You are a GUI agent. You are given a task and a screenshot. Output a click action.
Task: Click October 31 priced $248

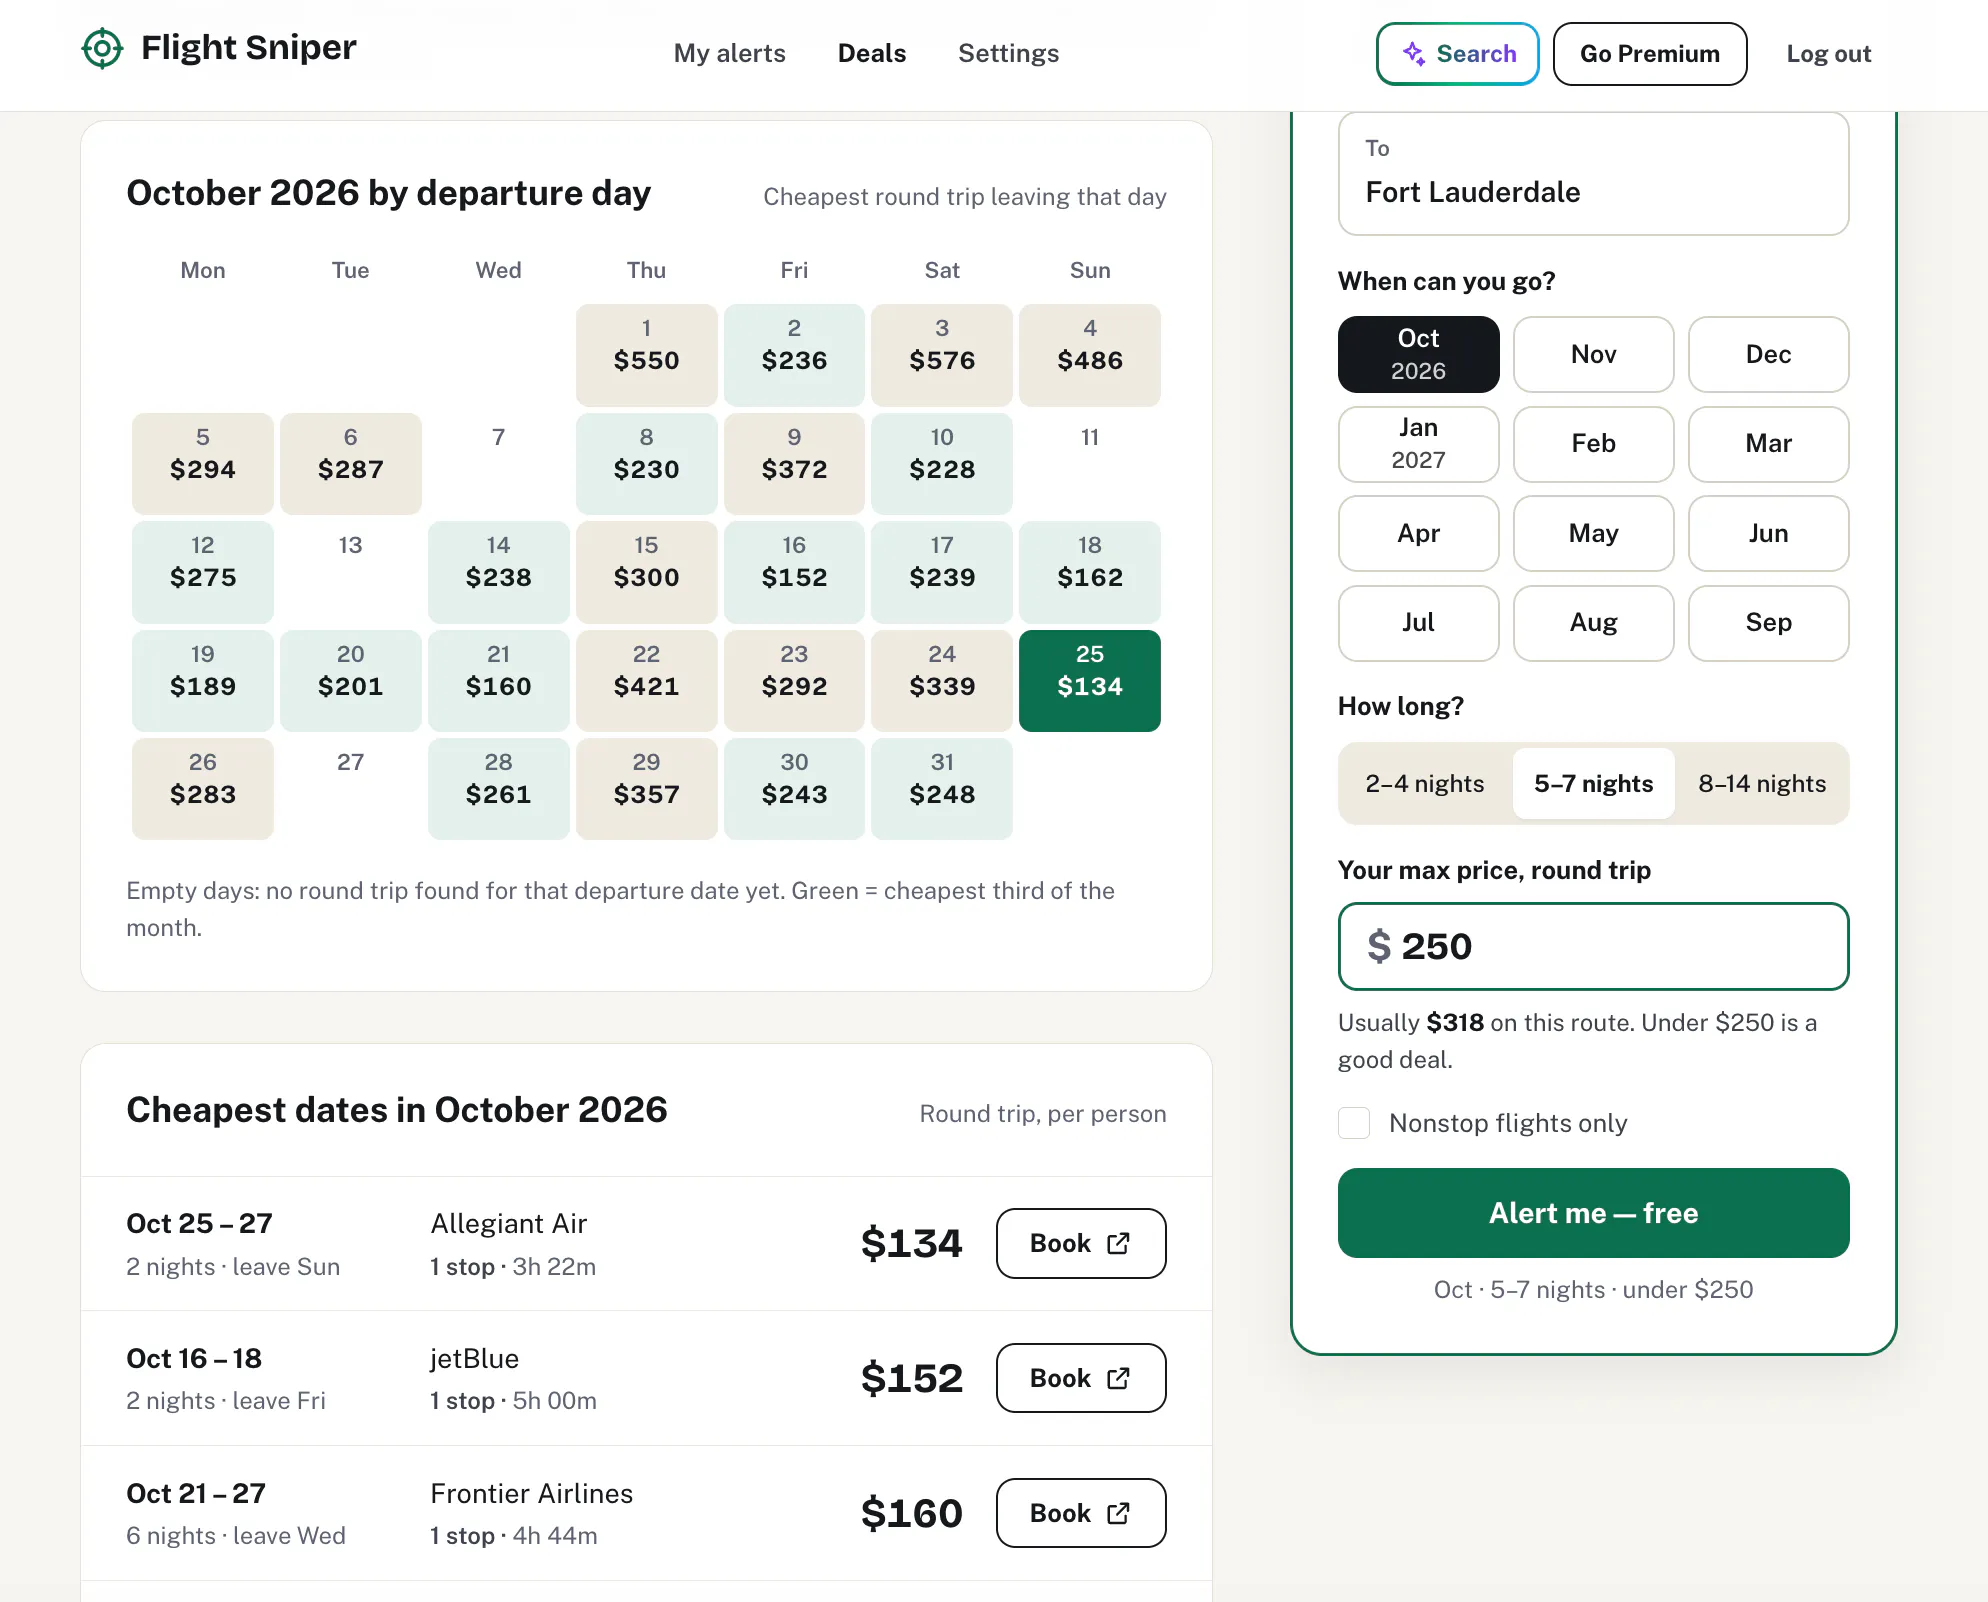[x=941, y=789]
